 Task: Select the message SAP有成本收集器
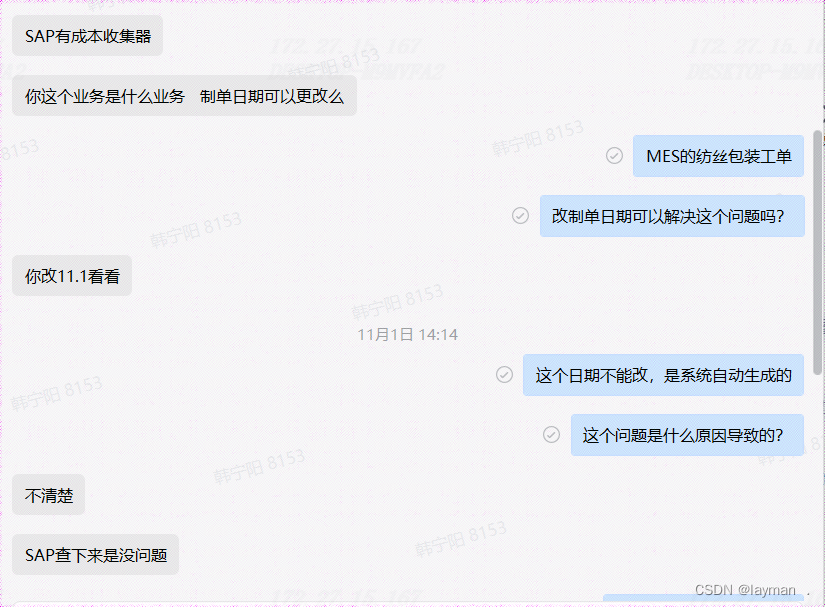point(87,36)
